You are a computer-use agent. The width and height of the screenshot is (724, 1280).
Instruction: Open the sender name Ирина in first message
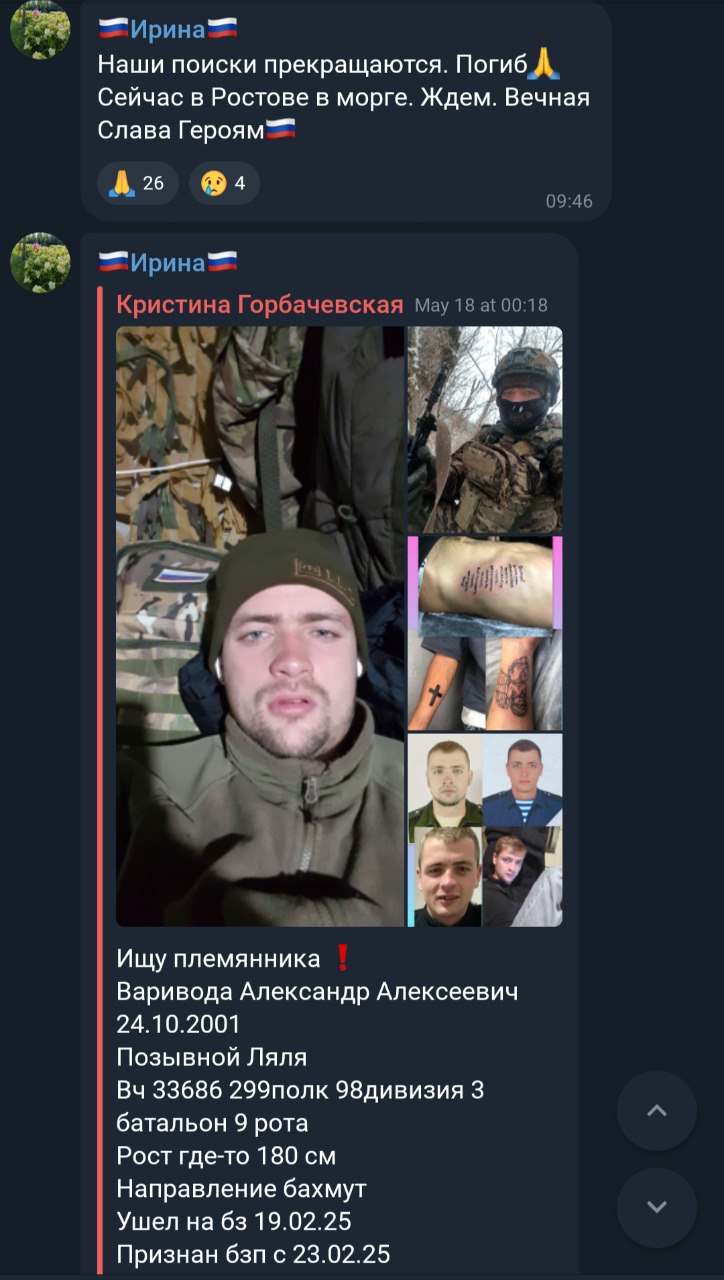(x=168, y=30)
